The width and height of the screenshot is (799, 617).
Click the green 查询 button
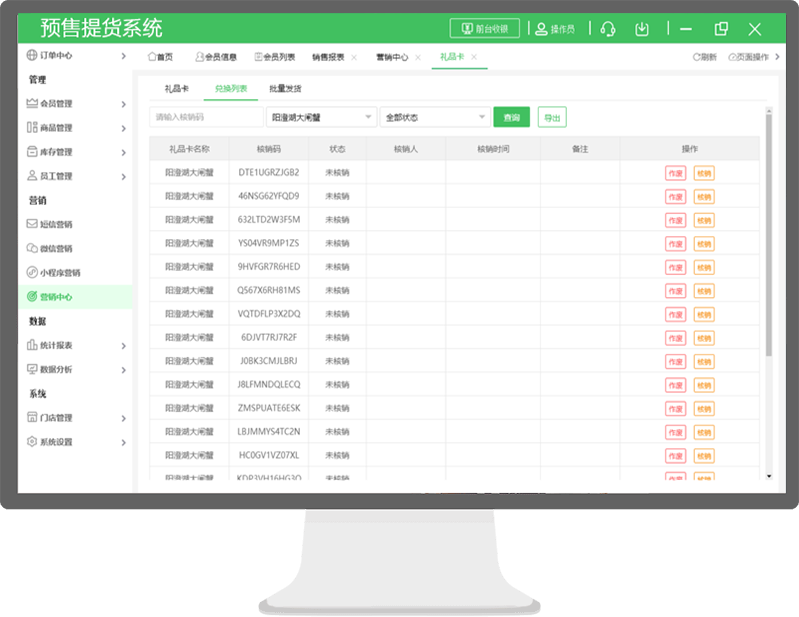tap(511, 118)
